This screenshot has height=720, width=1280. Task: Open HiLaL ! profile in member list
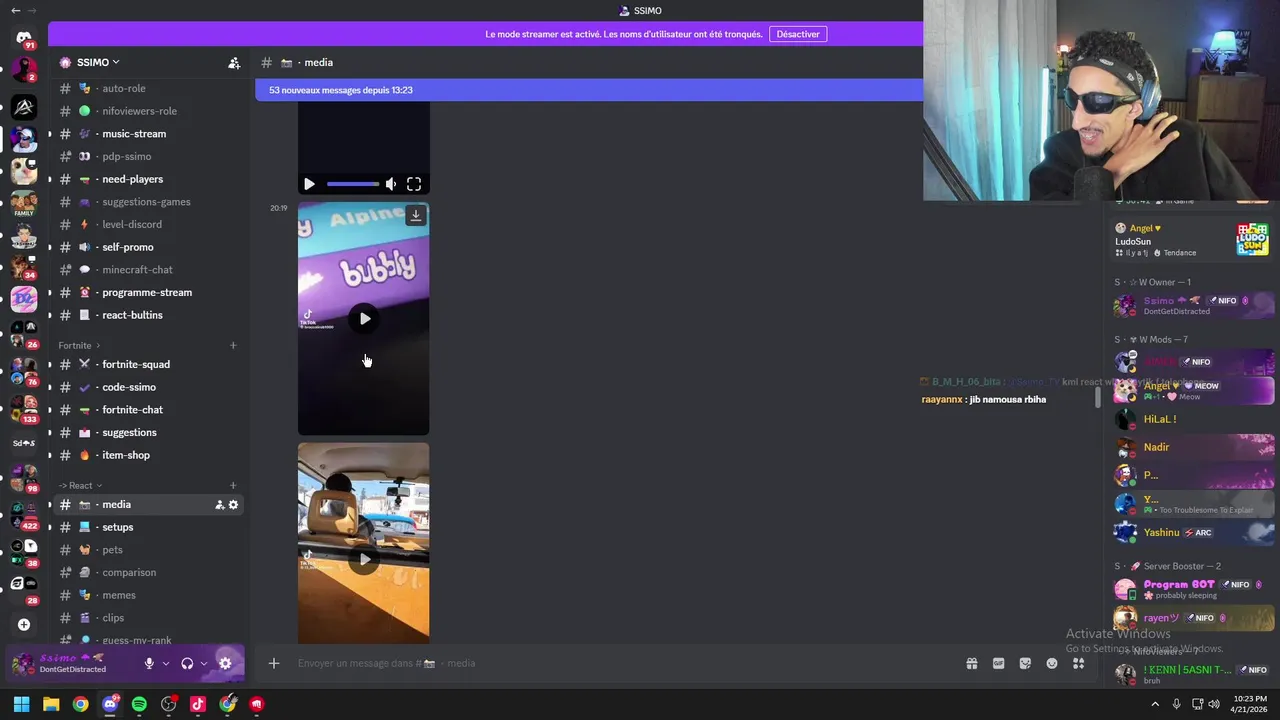click(x=1194, y=419)
